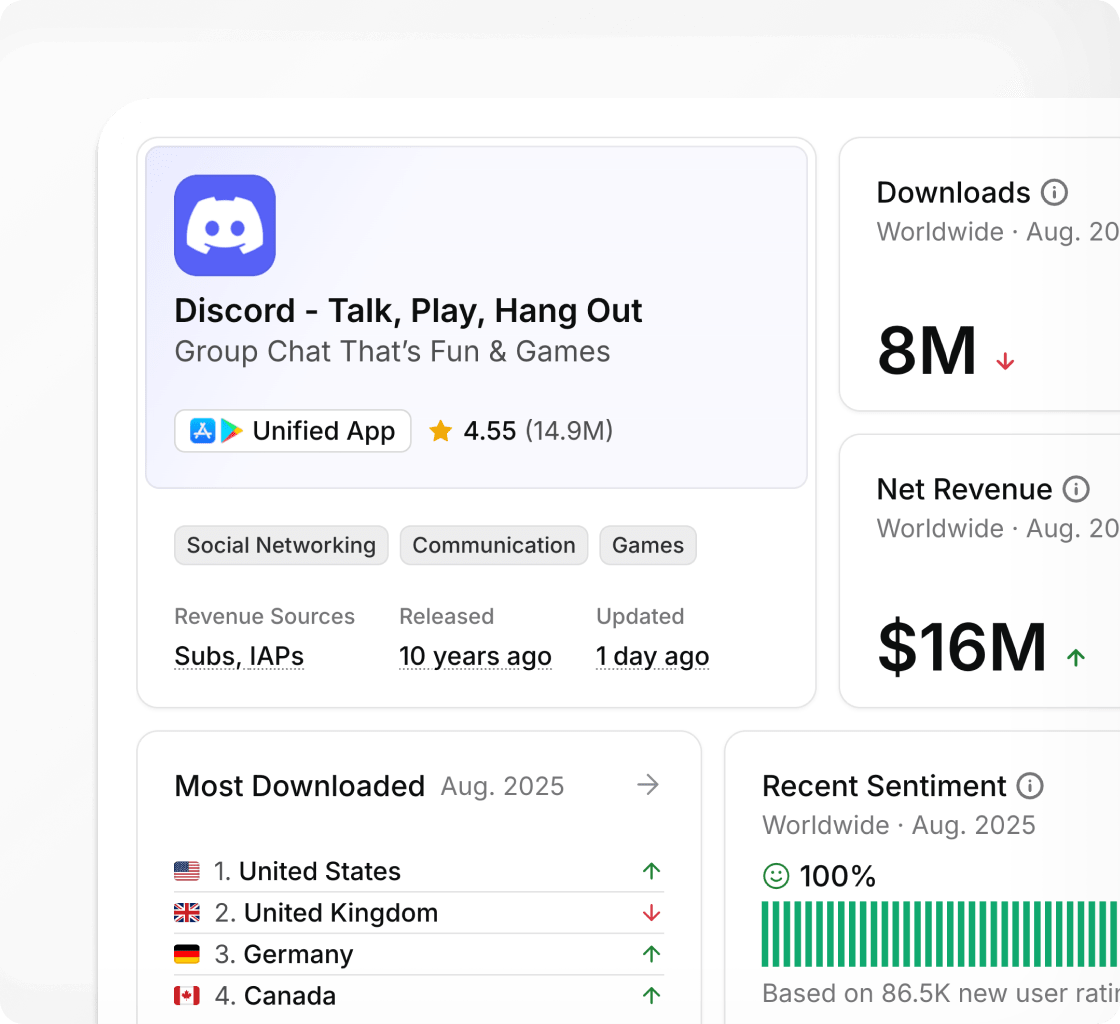
Task: Click the Germany trend up arrow
Action: click(651, 953)
